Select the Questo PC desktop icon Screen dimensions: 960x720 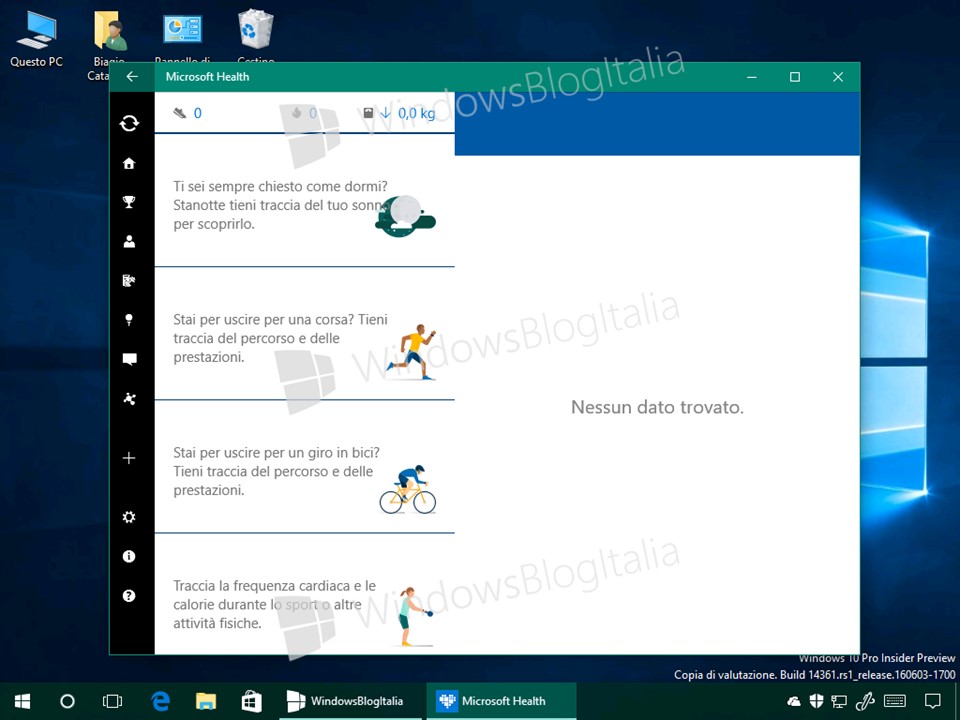(36, 39)
